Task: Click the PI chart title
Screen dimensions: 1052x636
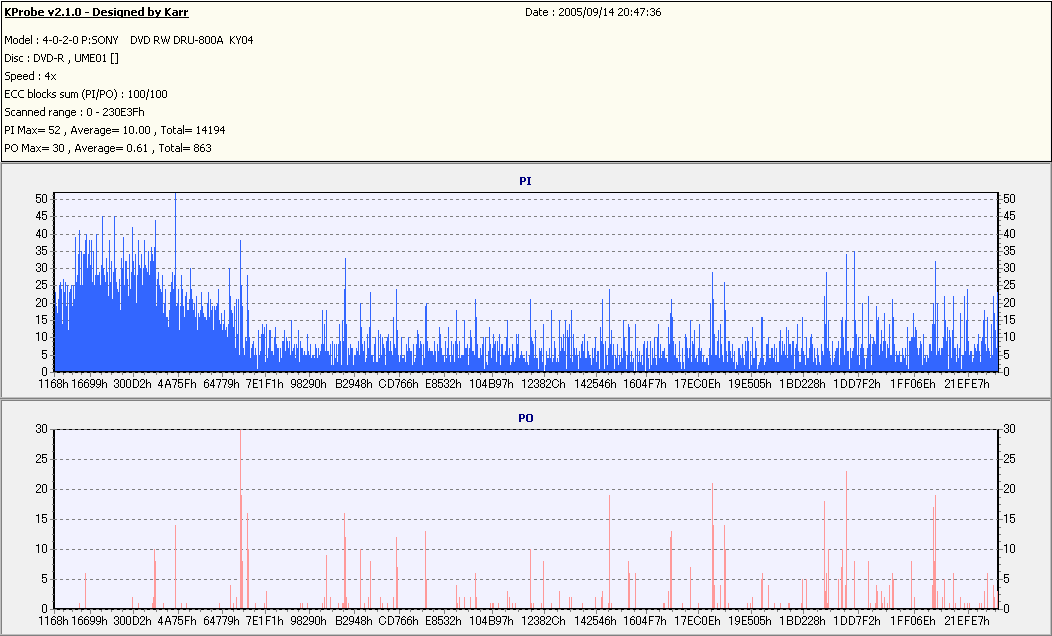Action: (525, 181)
